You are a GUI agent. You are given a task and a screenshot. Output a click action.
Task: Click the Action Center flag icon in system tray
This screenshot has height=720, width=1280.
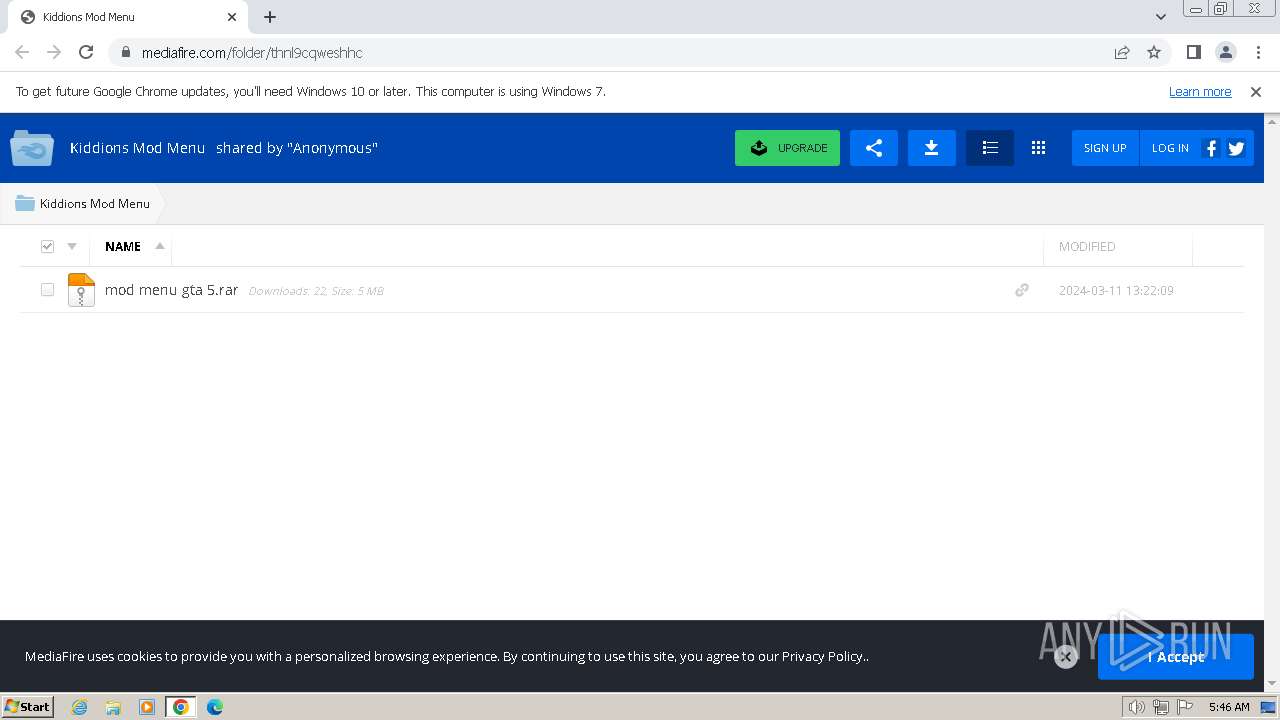coord(1185,707)
